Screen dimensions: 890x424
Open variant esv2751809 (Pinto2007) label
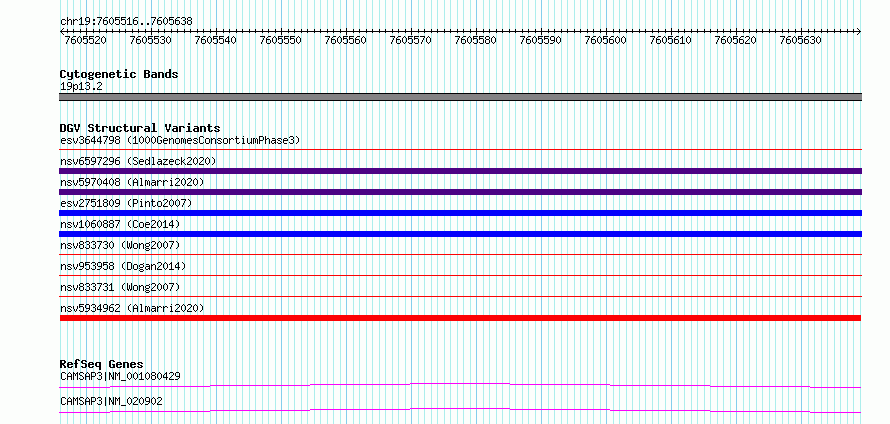(x=126, y=203)
